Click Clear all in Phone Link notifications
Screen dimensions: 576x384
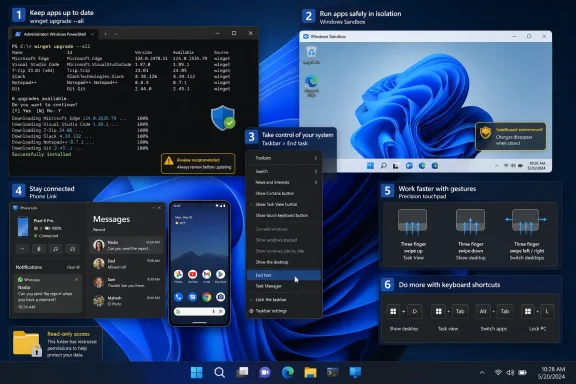point(73,267)
